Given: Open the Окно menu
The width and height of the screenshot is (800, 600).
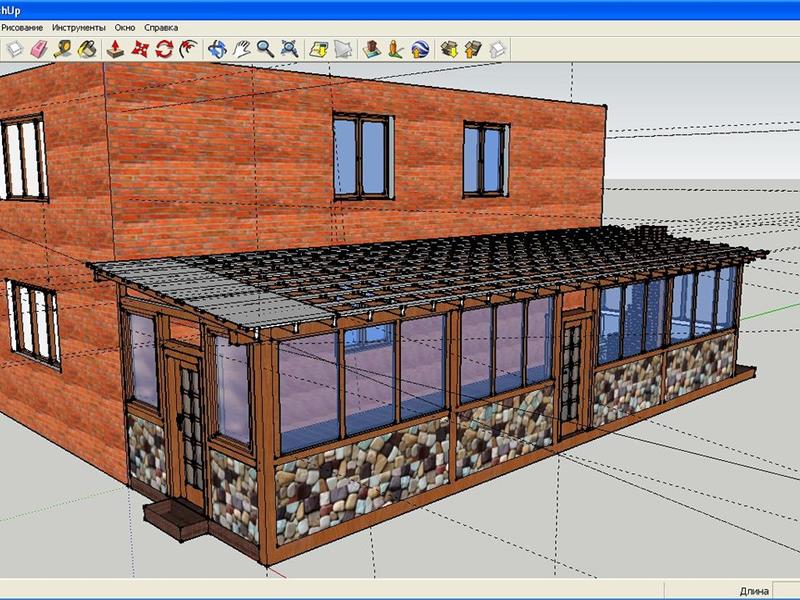Looking at the screenshot, I should pyautogui.click(x=125, y=28).
